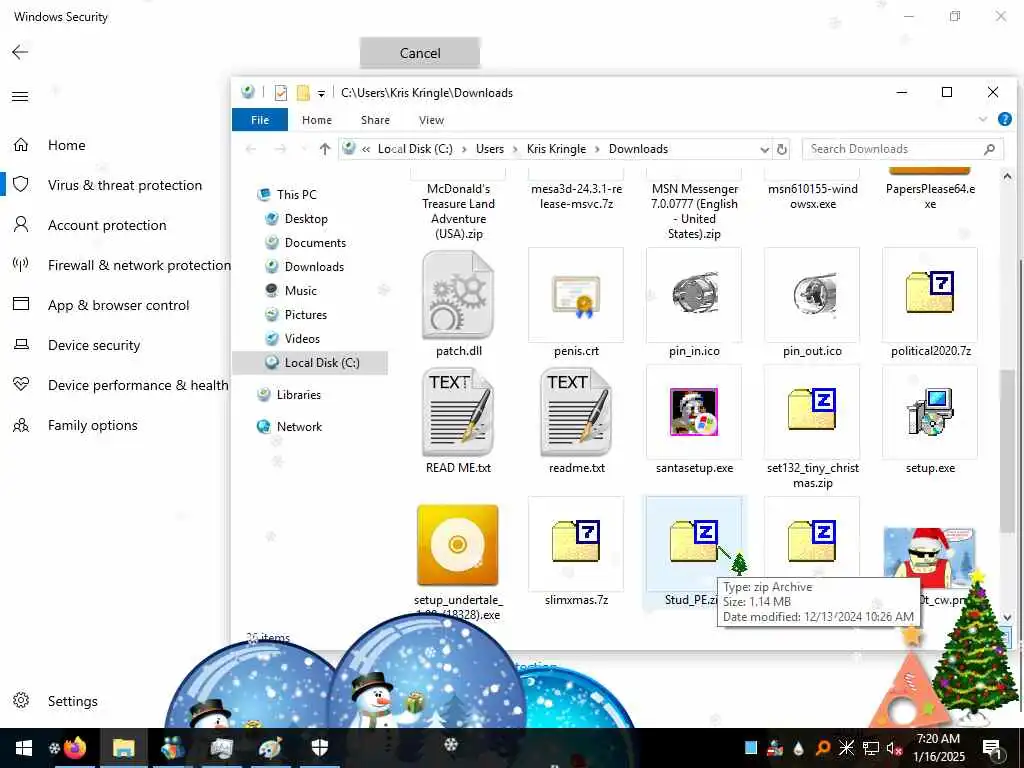
Task: Click Local Disk (C:) in address breadcrumb
Action: click(415, 149)
